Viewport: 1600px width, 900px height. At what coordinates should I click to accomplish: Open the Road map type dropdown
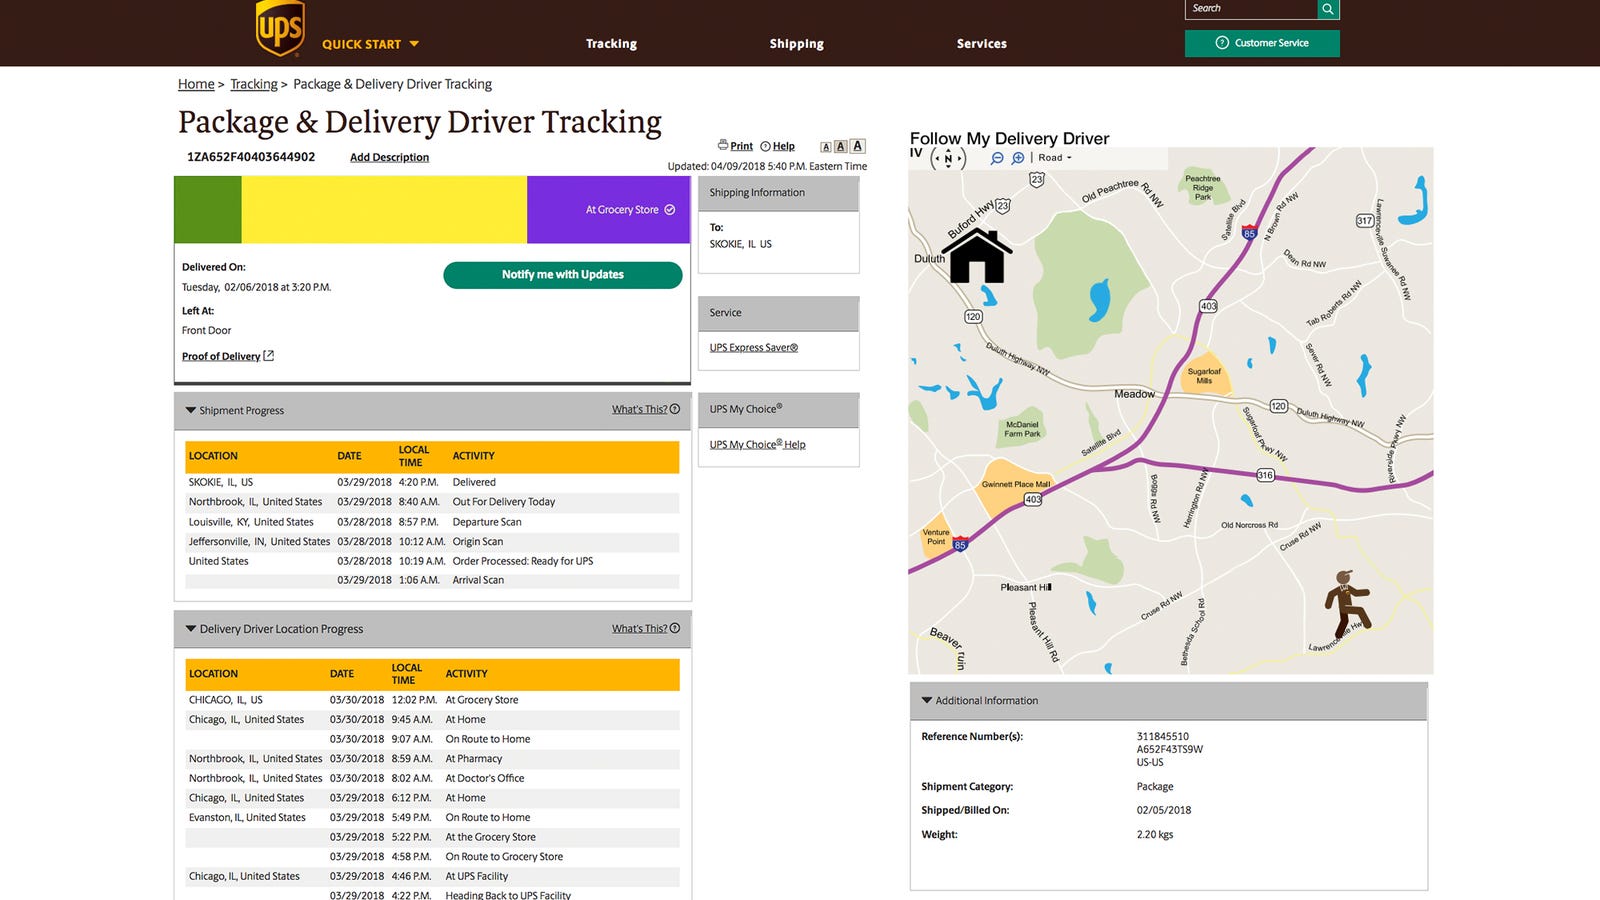(1055, 158)
